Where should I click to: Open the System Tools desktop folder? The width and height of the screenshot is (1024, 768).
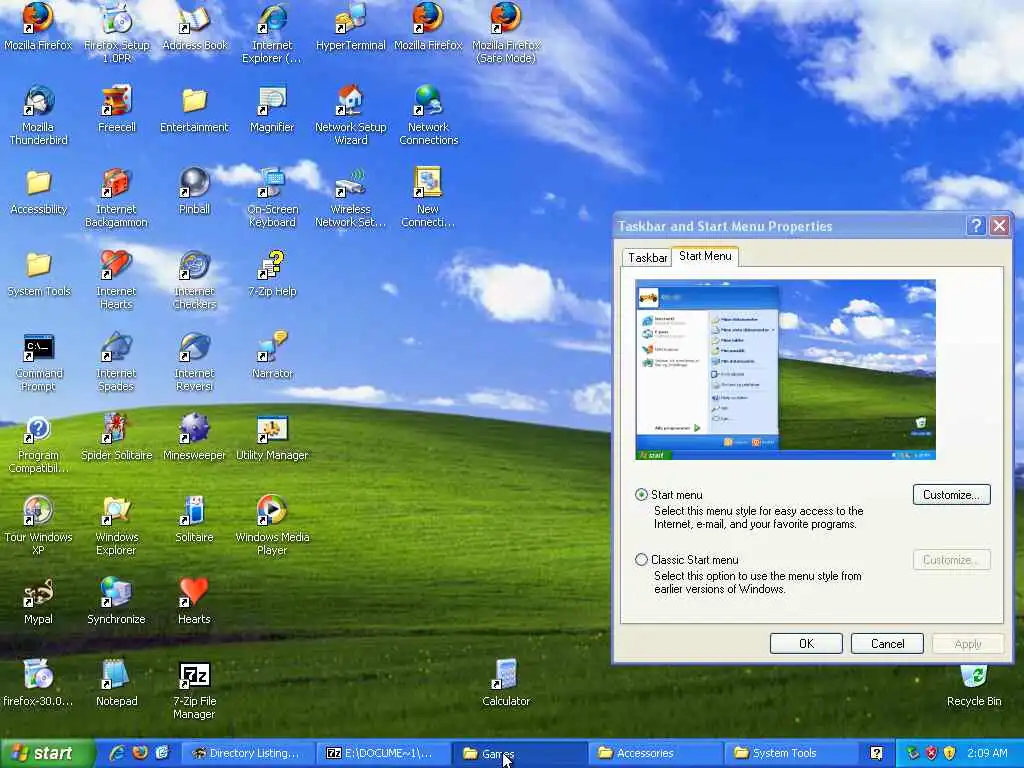pyautogui.click(x=39, y=273)
